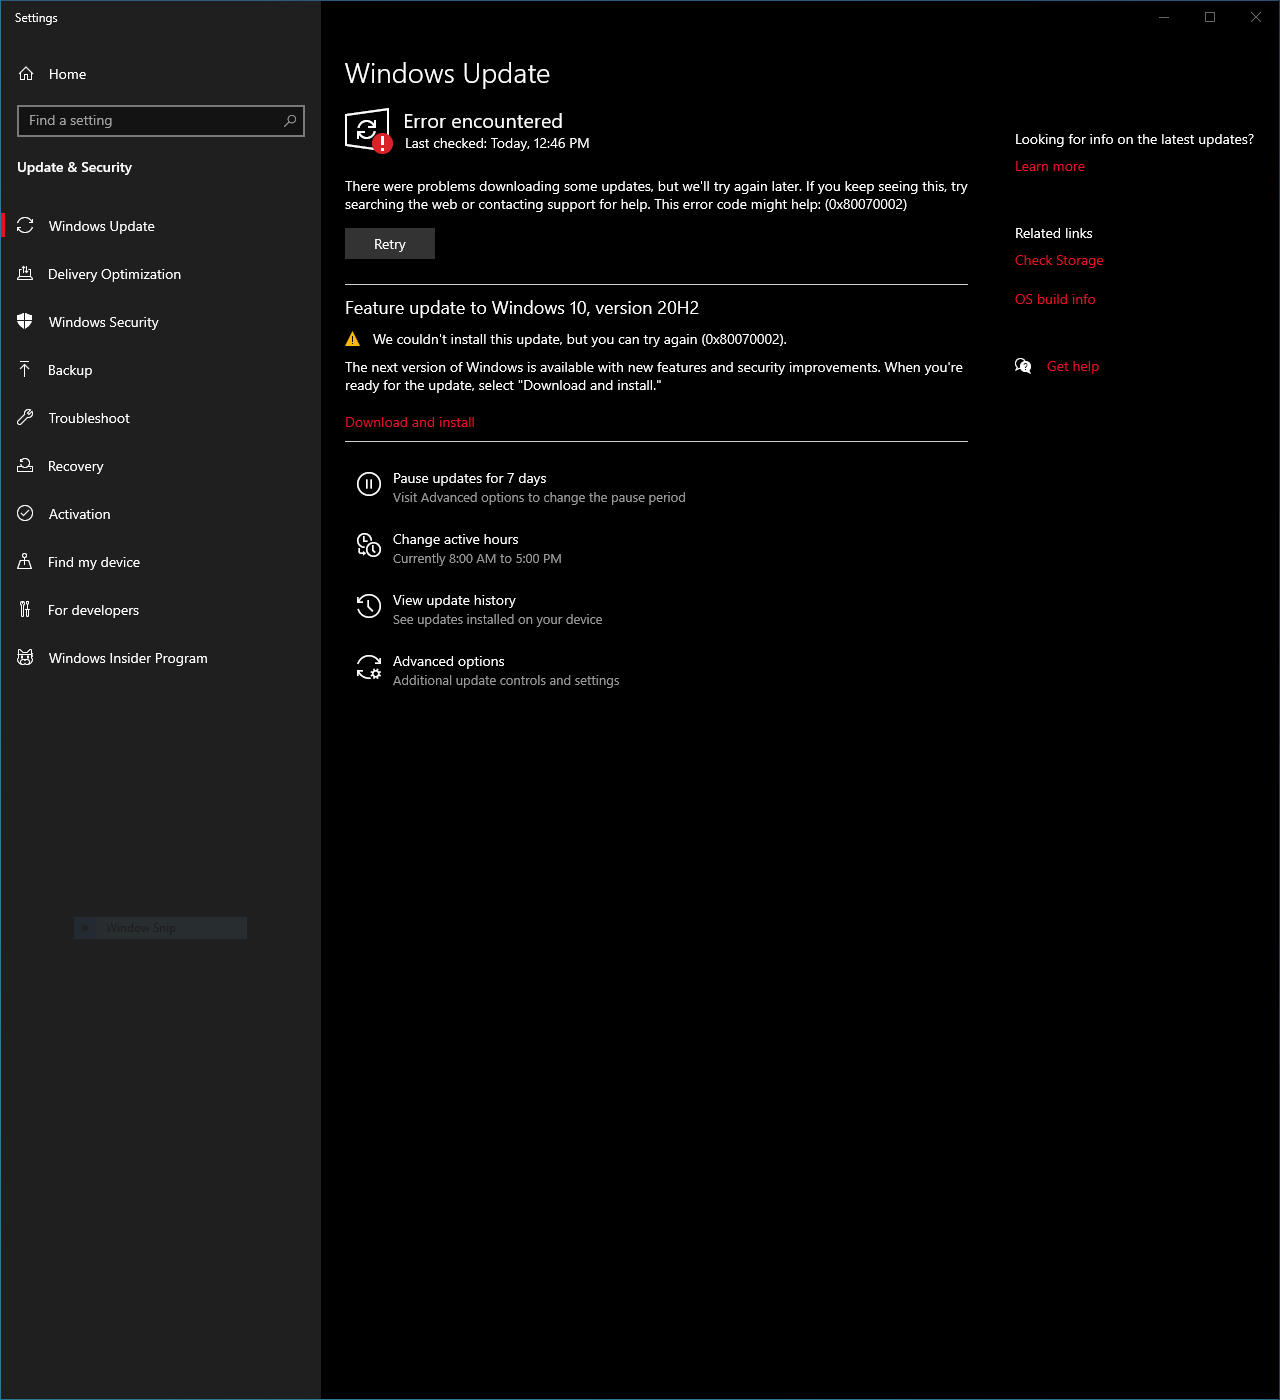Click the Delivery Optimization icon
This screenshot has width=1280, height=1400.
tap(26, 274)
